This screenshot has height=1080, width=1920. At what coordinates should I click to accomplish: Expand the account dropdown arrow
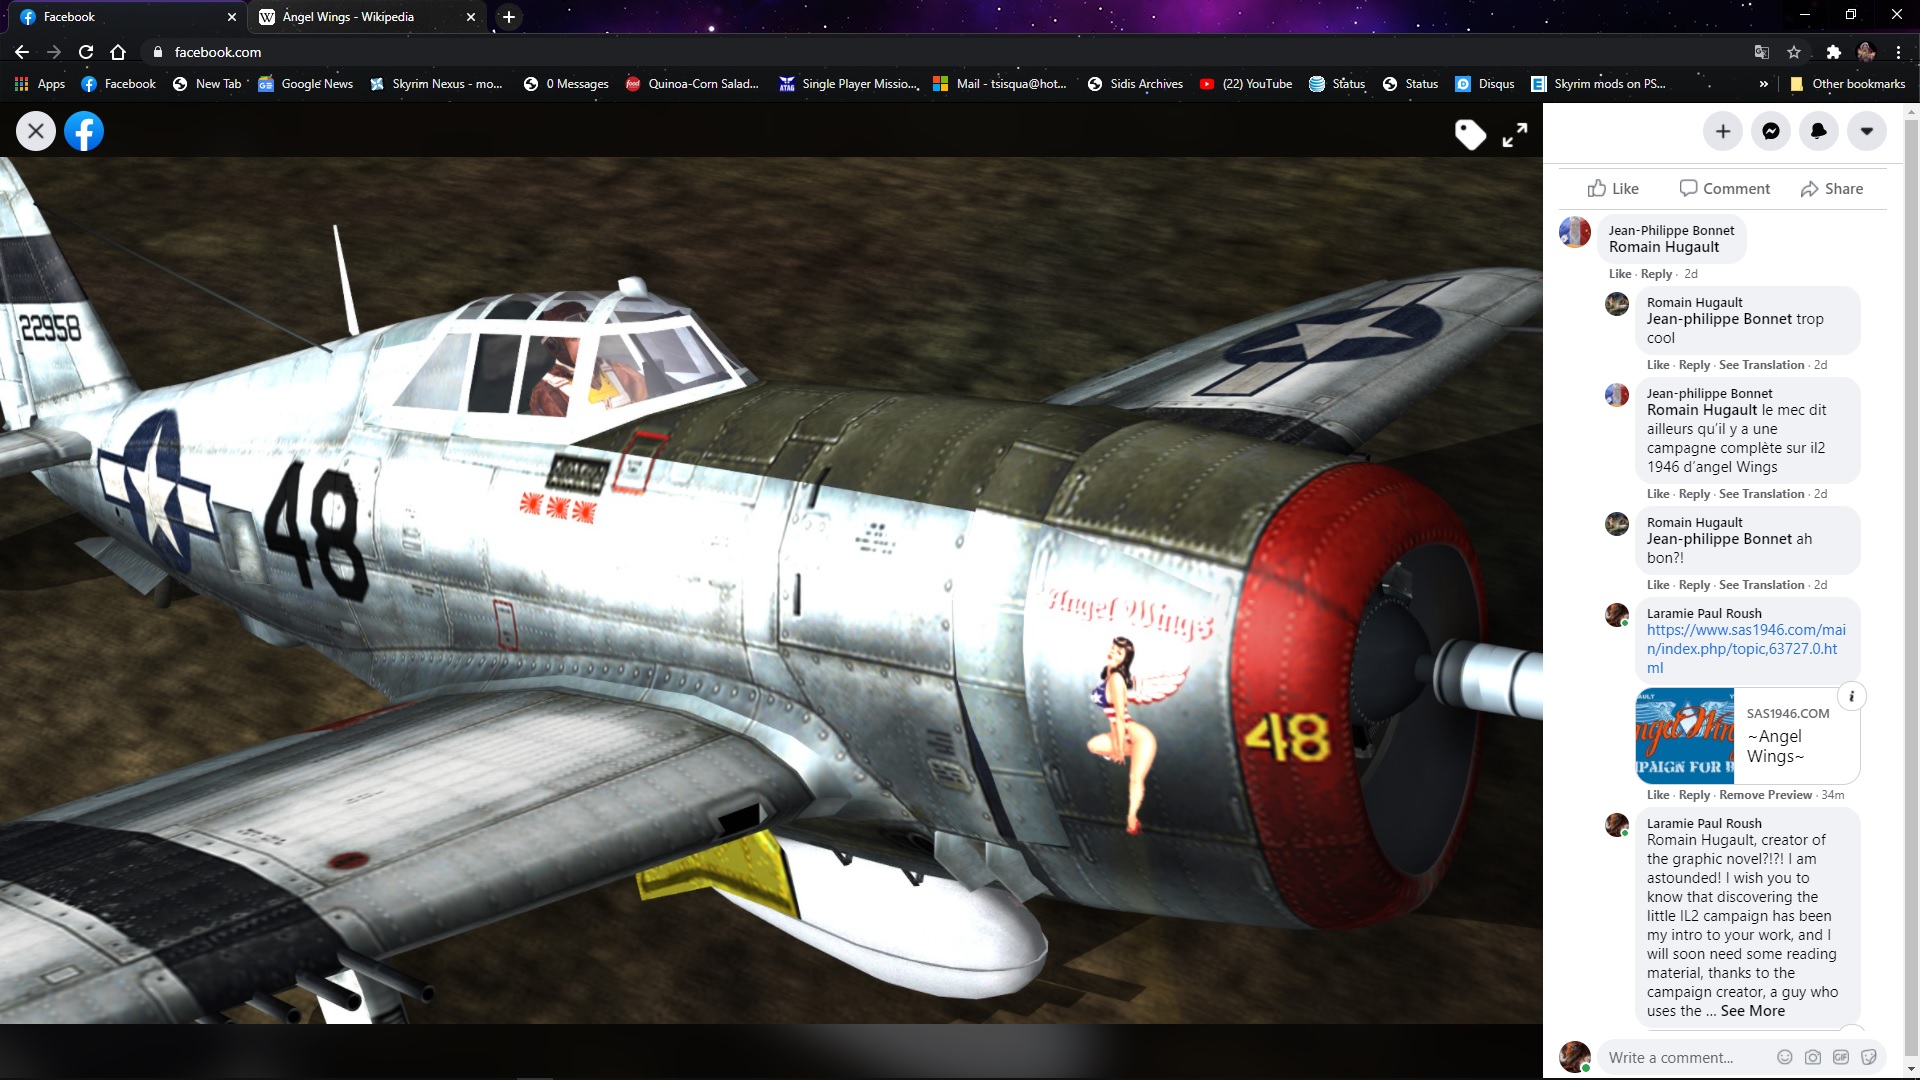tap(1866, 131)
